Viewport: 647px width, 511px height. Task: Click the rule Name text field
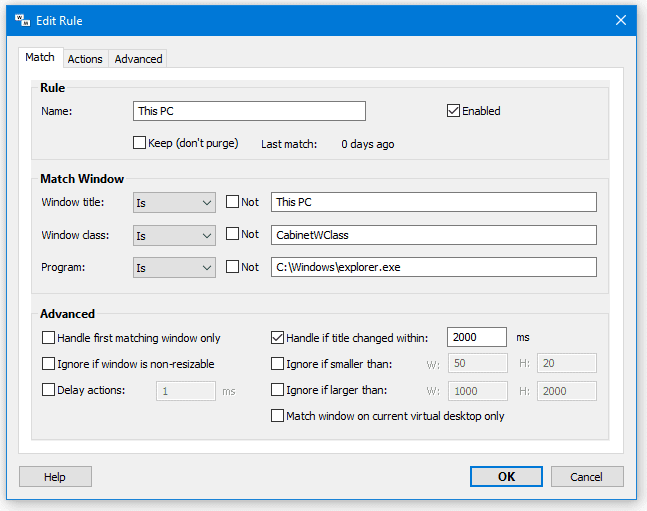pyautogui.click(x=249, y=111)
